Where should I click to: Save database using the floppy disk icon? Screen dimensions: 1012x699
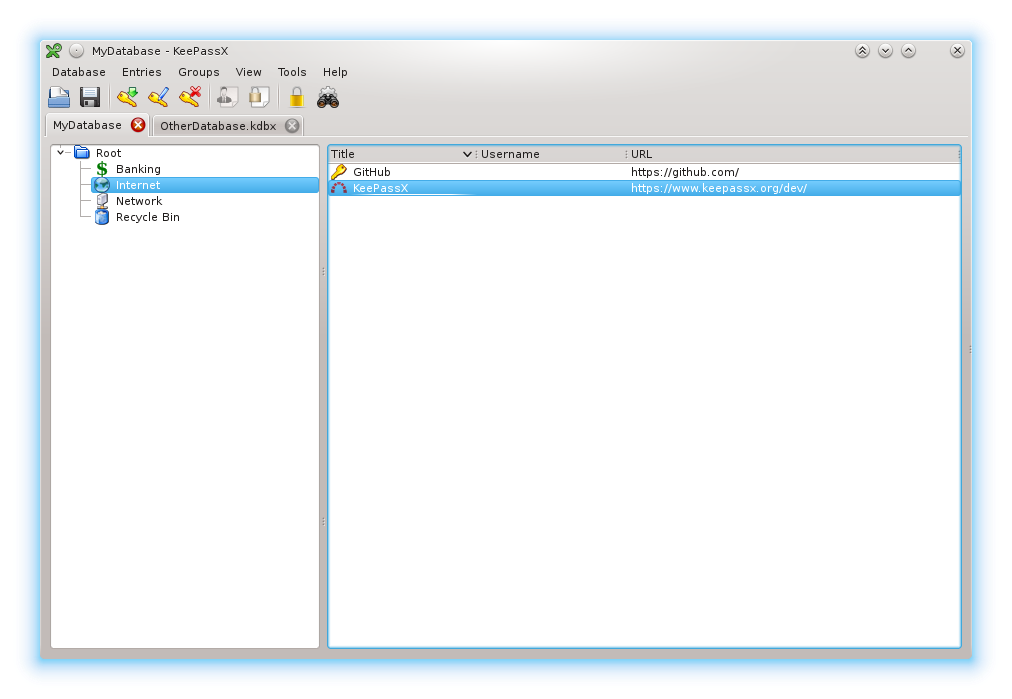pyautogui.click(x=90, y=97)
